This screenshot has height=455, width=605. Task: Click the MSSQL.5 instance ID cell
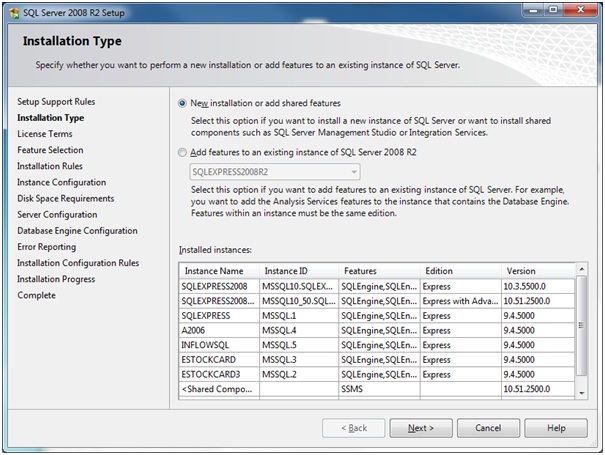coord(299,345)
